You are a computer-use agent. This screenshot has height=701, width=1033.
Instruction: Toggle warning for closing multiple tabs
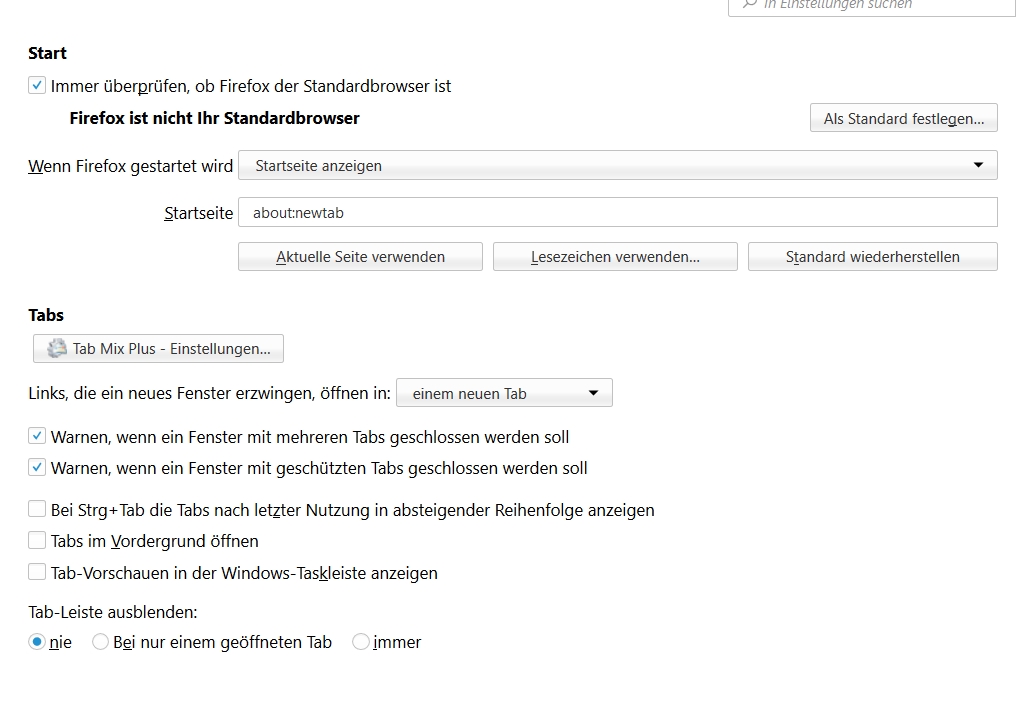37,435
